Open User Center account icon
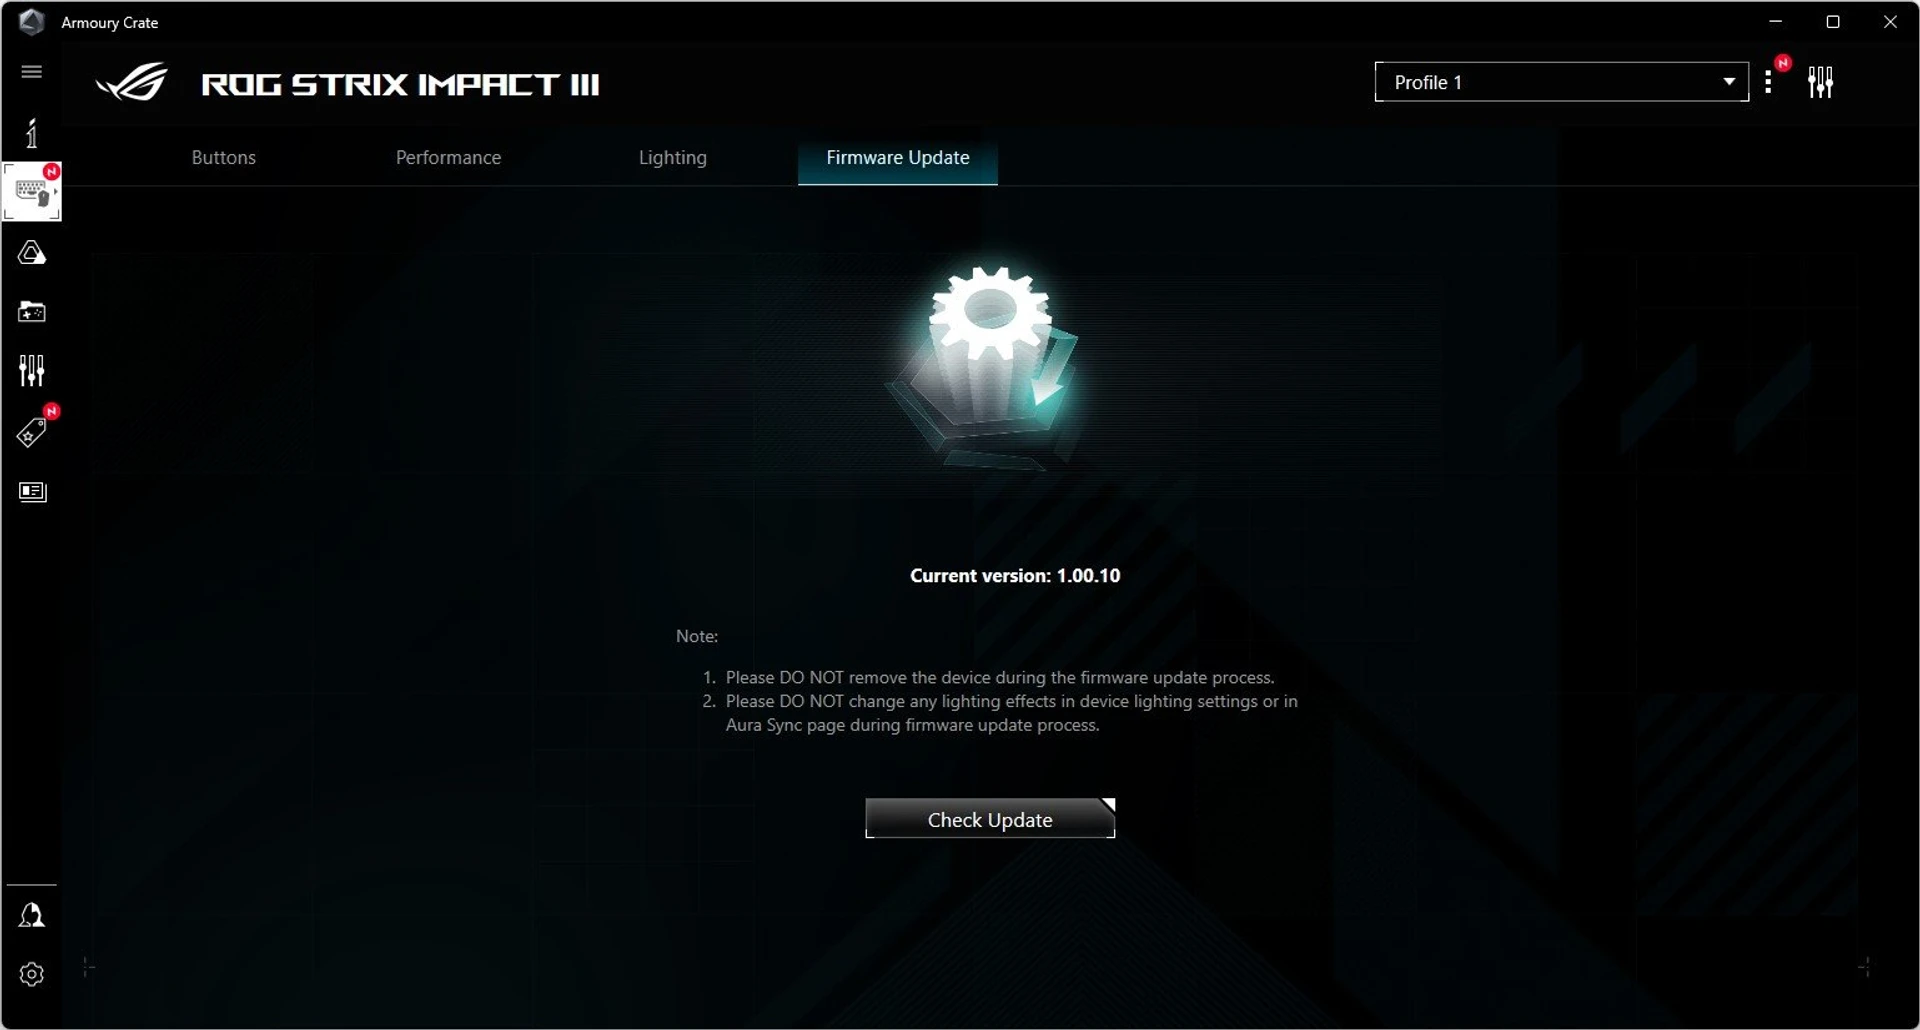The height and width of the screenshot is (1030, 1920). tap(32, 915)
